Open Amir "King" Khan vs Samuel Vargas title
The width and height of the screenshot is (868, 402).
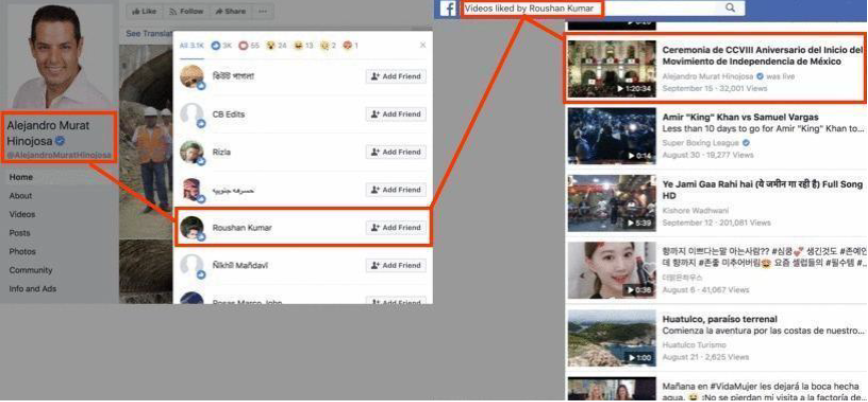(740, 117)
